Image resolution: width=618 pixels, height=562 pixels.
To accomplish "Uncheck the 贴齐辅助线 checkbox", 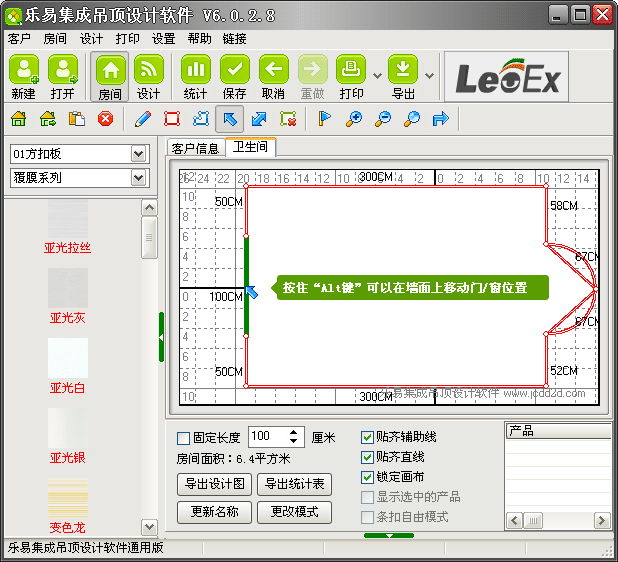I will tap(367, 437).
